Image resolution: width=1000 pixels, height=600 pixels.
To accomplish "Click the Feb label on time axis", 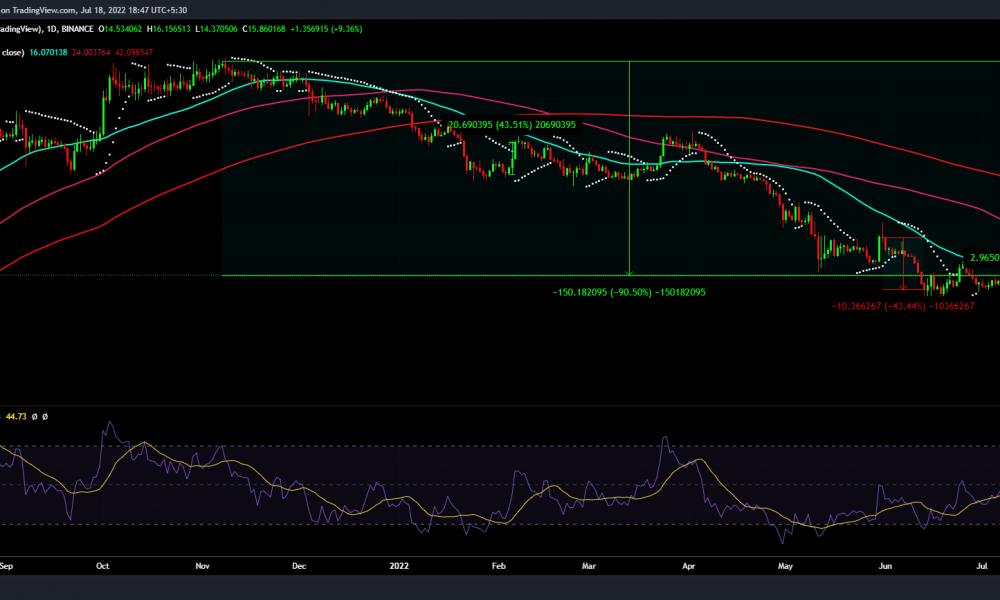I will click(x=499, y=566).
